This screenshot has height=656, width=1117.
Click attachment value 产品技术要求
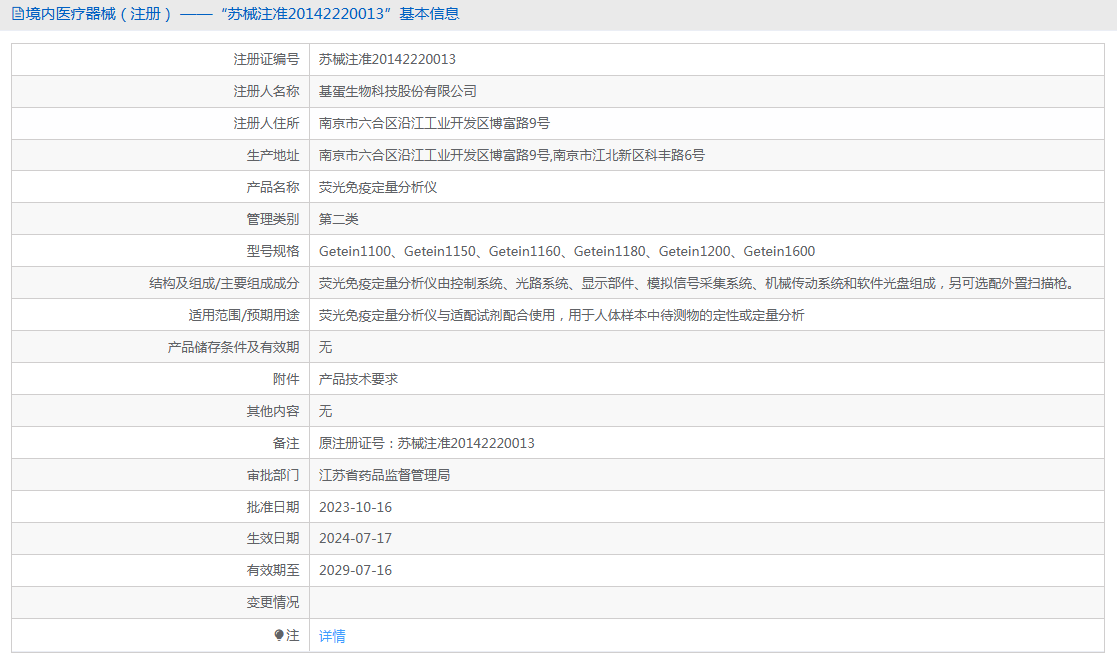(358, 380)
